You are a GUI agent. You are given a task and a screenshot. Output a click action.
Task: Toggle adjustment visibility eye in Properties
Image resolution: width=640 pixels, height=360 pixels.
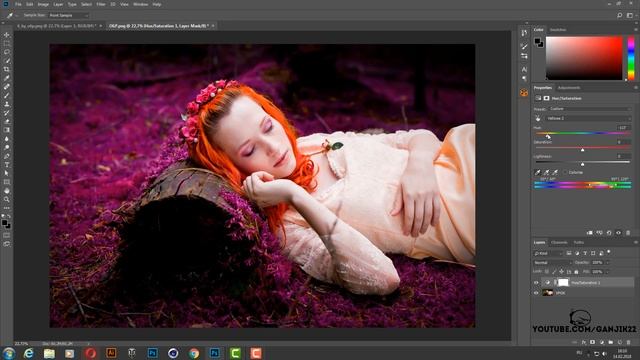(x=618, y=233)
